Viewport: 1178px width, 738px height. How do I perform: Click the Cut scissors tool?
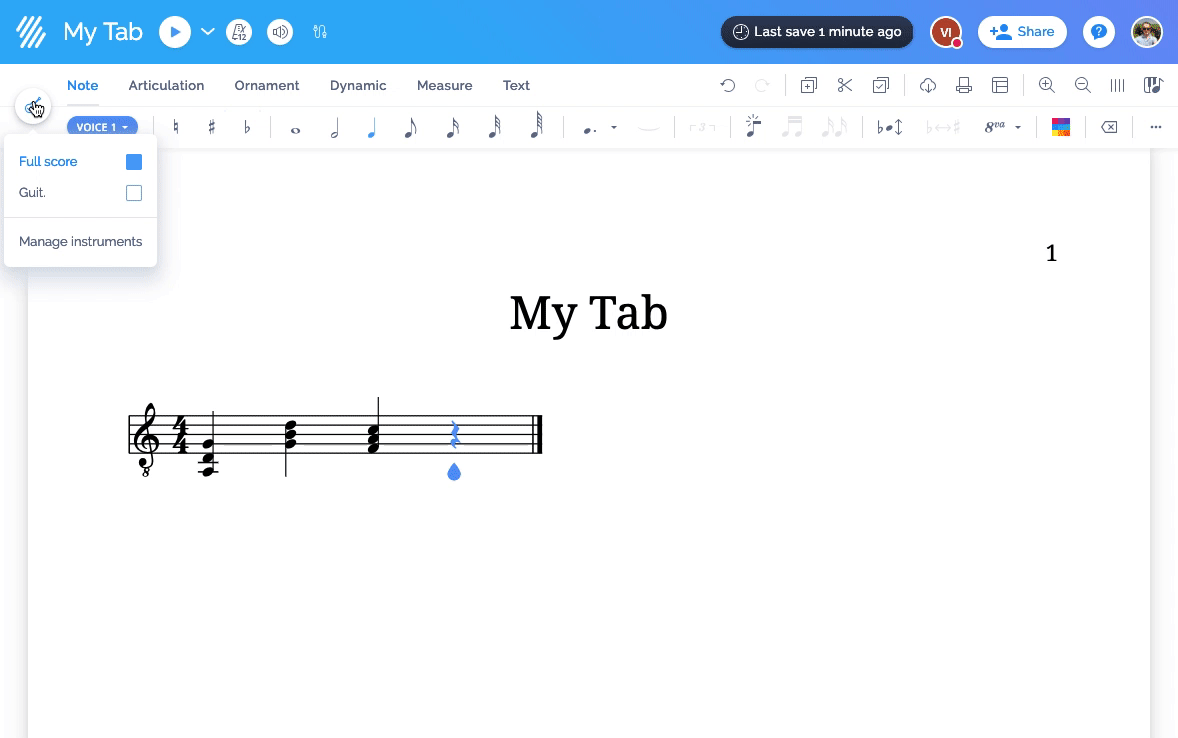[845, 85]
